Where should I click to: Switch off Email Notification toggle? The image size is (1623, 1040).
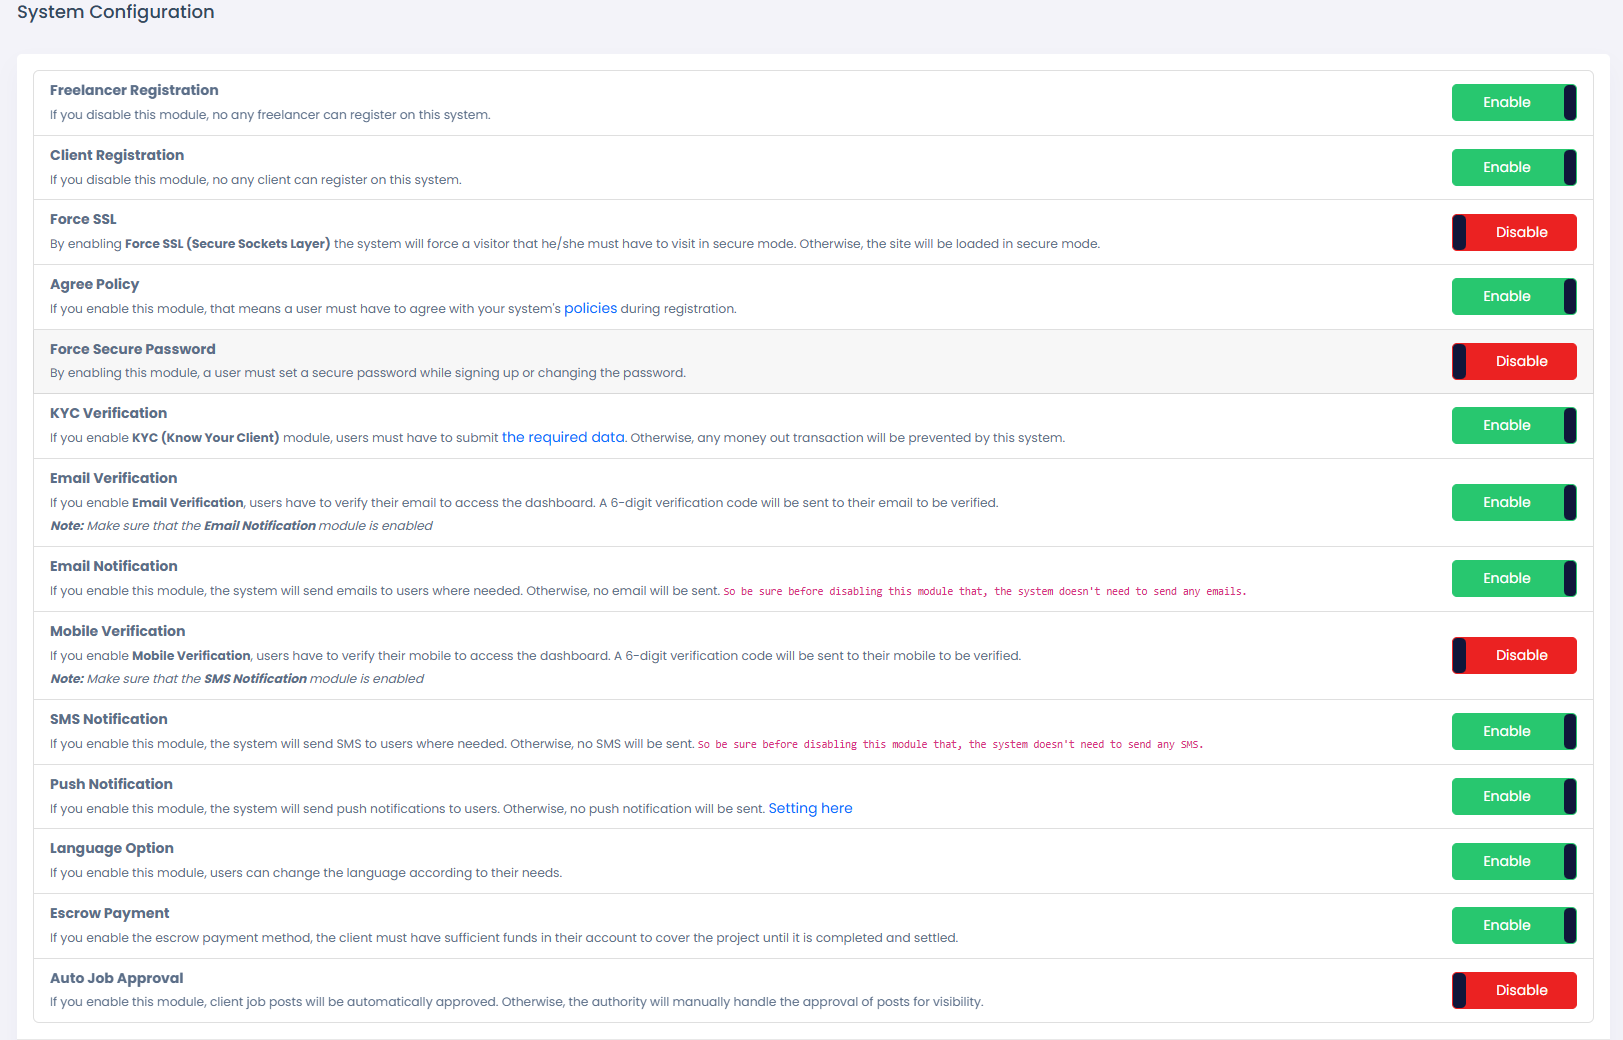(1513, 579)
